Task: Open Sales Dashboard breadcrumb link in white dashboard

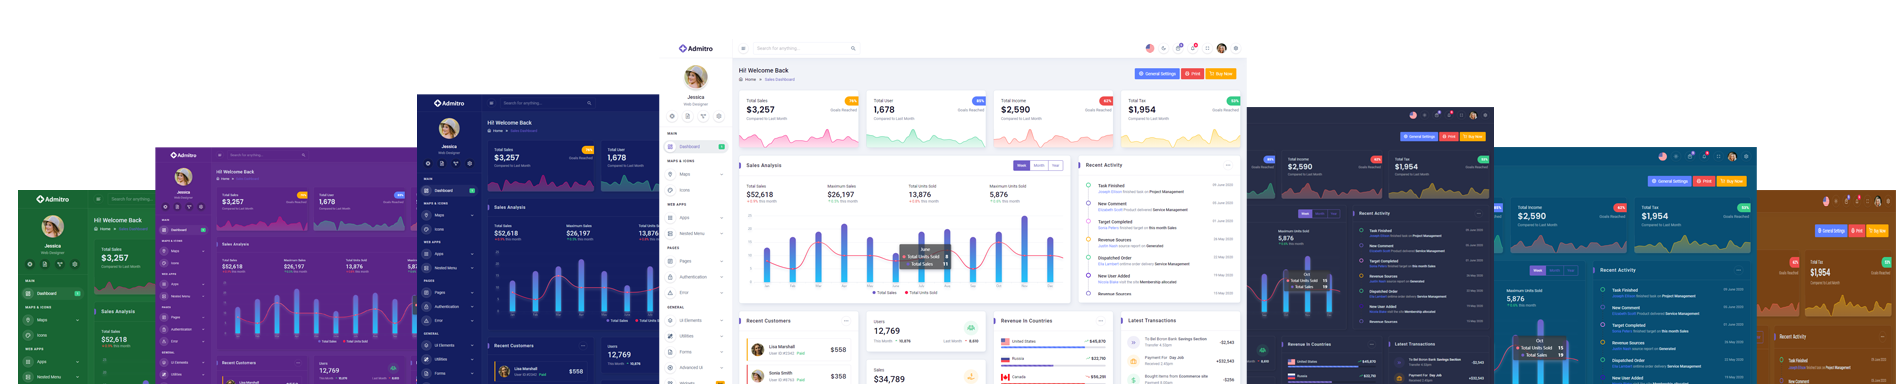Action: click(780, 79)
